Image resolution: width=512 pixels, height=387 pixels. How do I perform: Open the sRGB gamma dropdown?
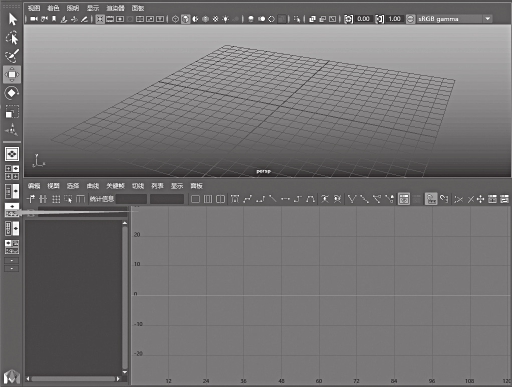(x=488, y=19)
